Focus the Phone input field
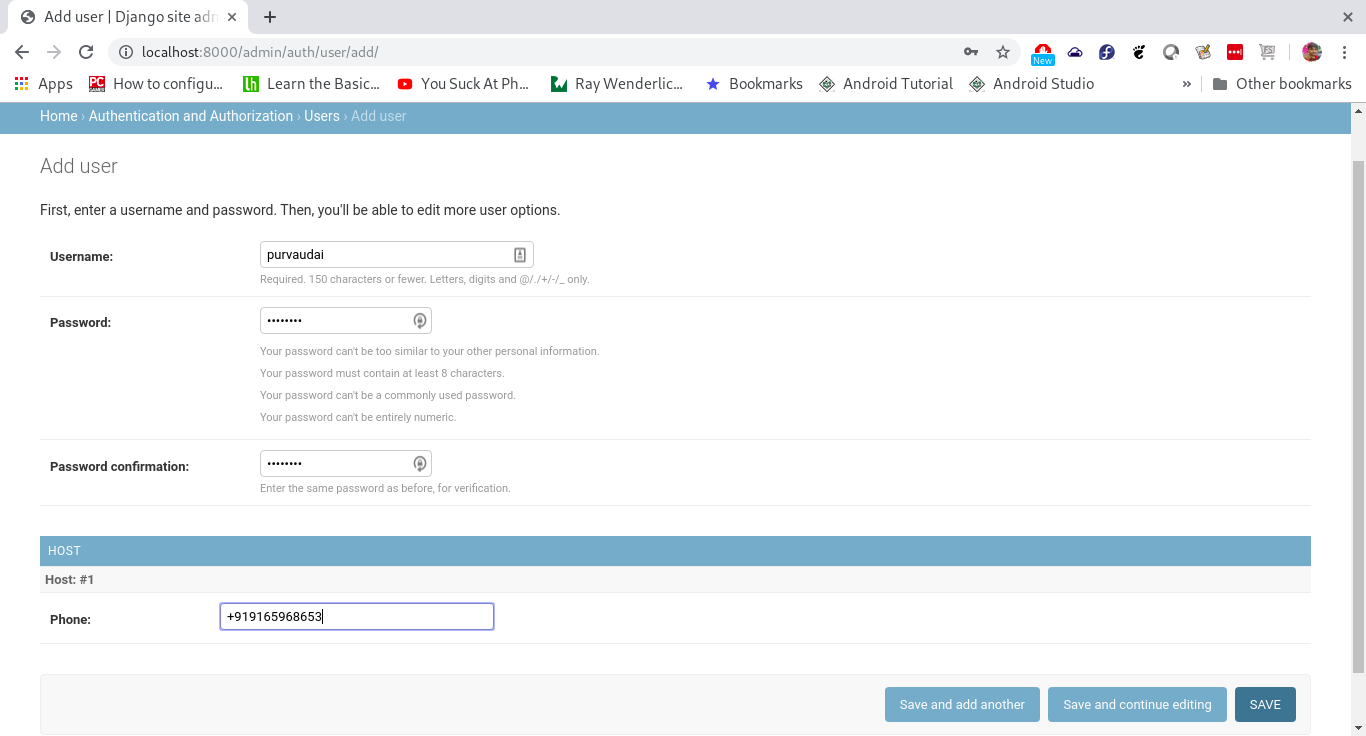Image resolution: width=1366 pixels, height=736 pixels. pos(357,617)
